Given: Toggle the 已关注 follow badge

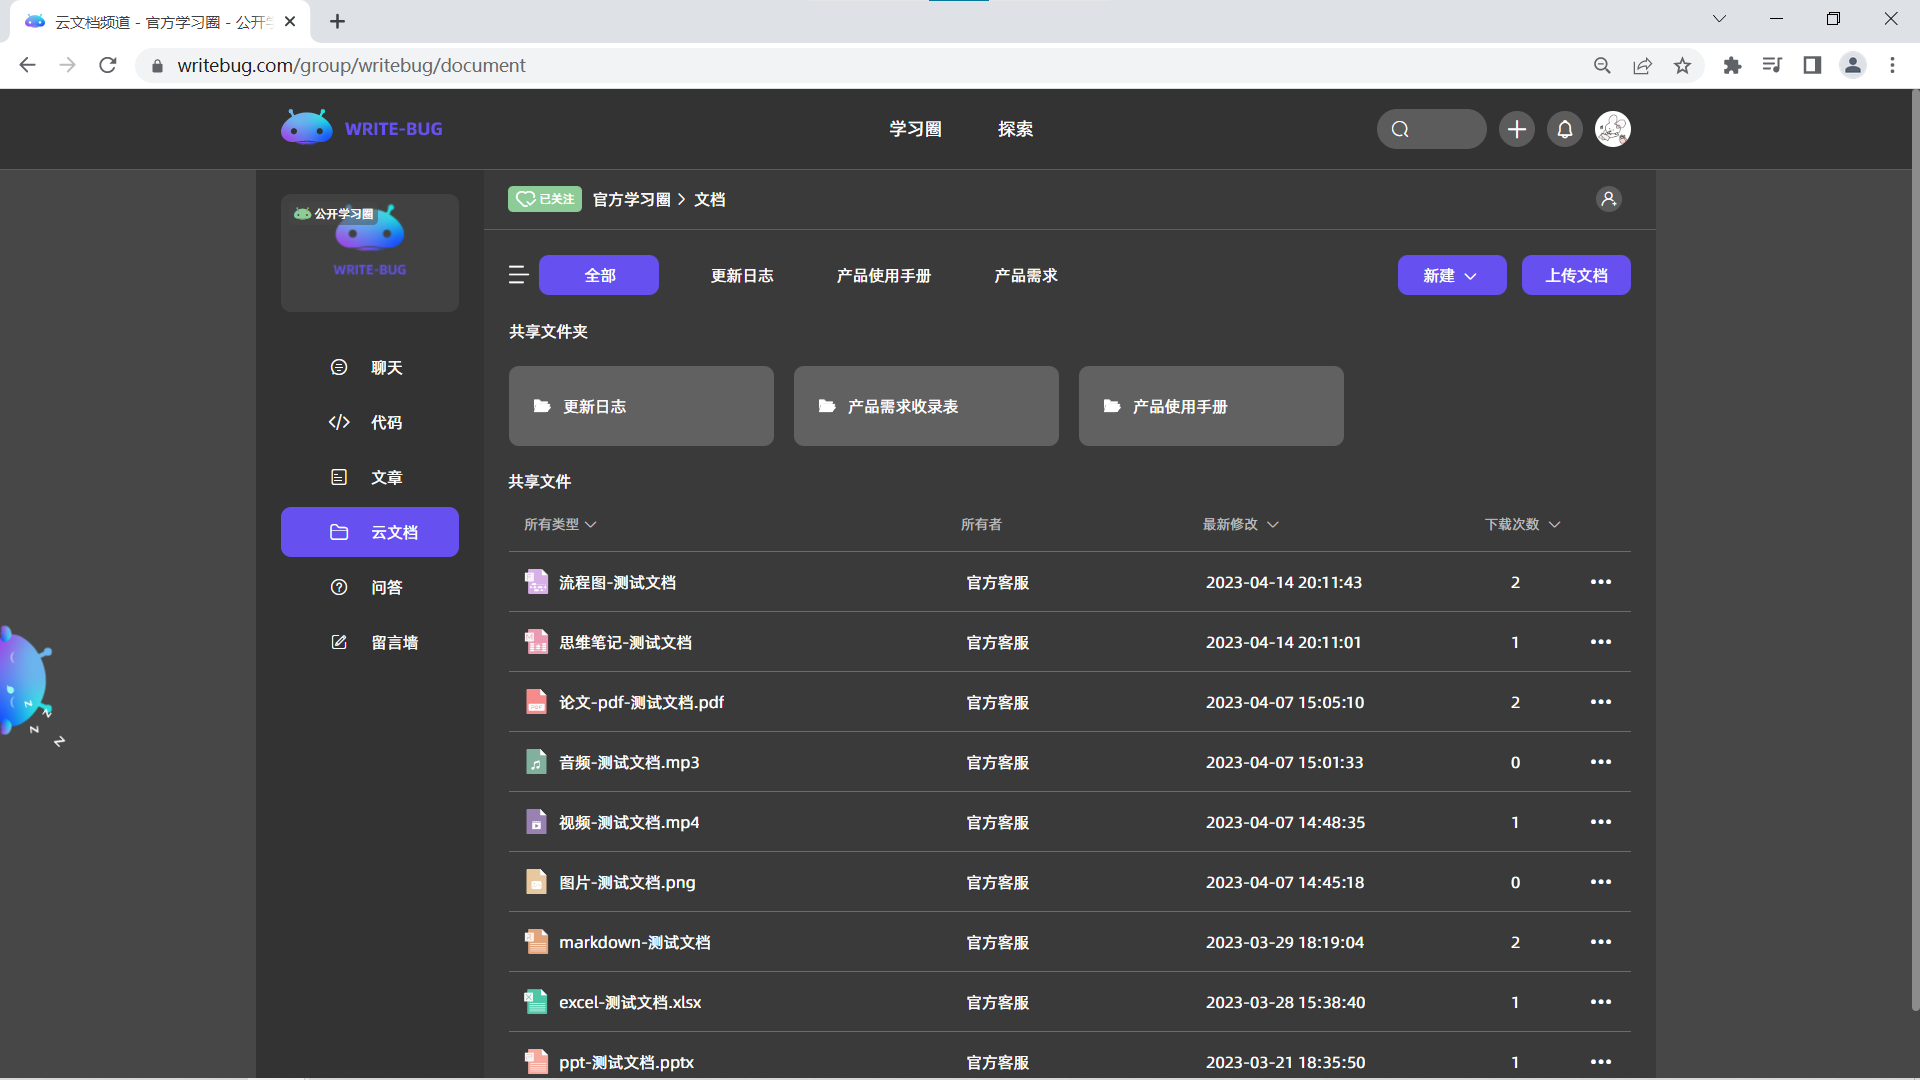Looking at the screenshot, I should tap(545, 199).
